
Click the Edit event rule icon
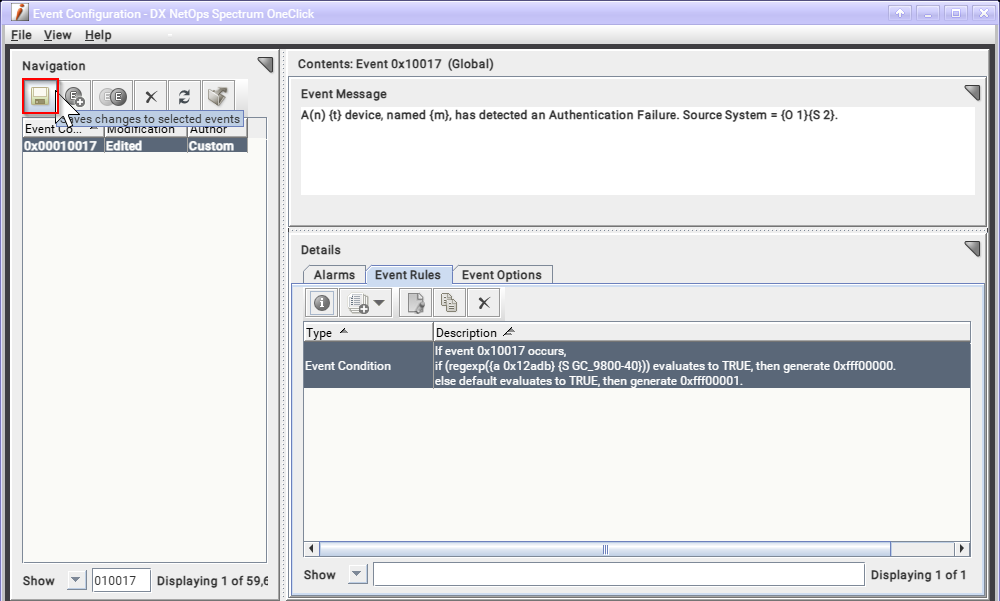pyautogui.click(x=416, y=302)
